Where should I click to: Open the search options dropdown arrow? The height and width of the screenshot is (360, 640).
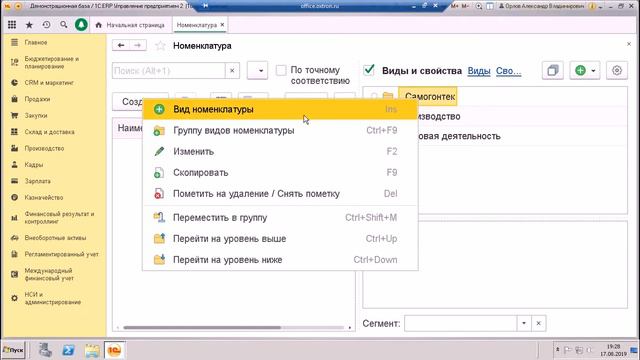point(258,71)
